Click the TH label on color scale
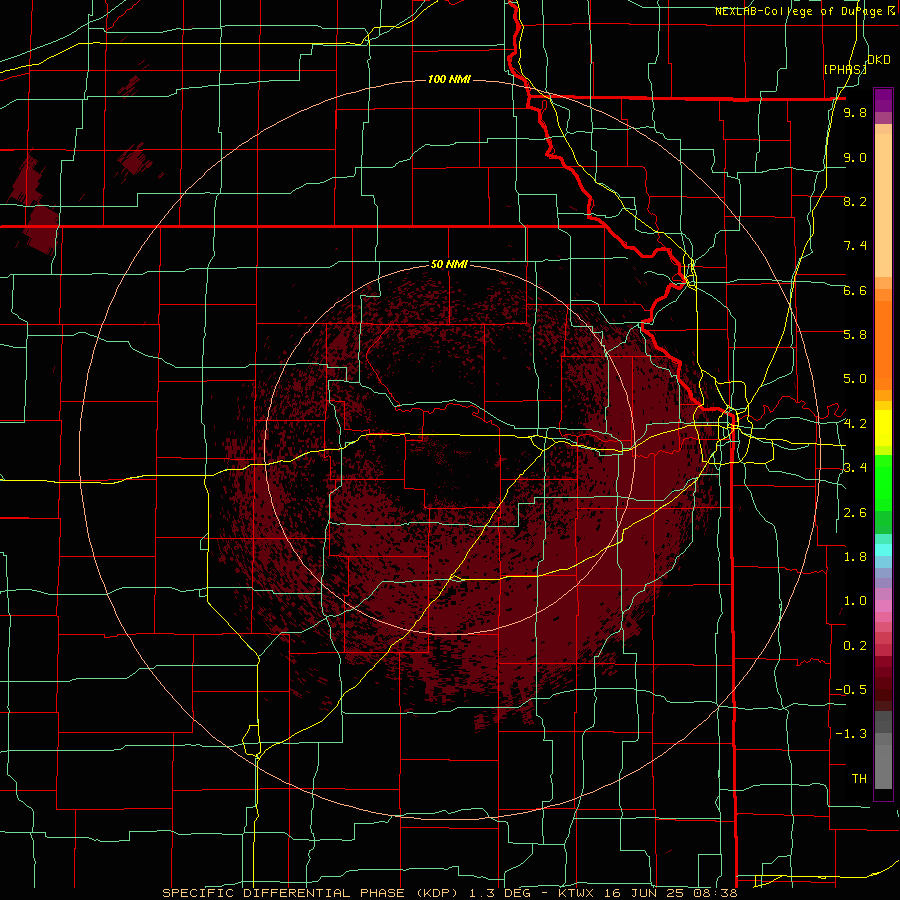 tap(859, 779)
